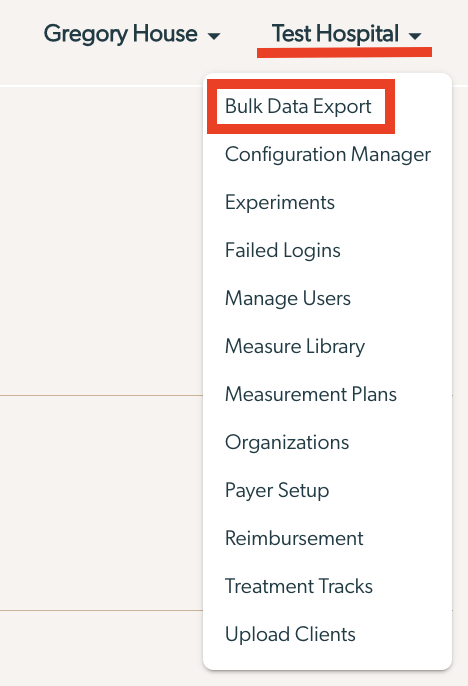
Task: Click the caret arrow beside Gregory House
Action: coord(213,36)
